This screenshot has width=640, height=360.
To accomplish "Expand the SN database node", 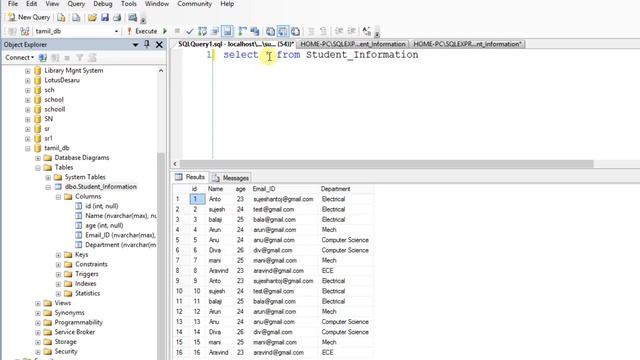I will tap(27, 119).
